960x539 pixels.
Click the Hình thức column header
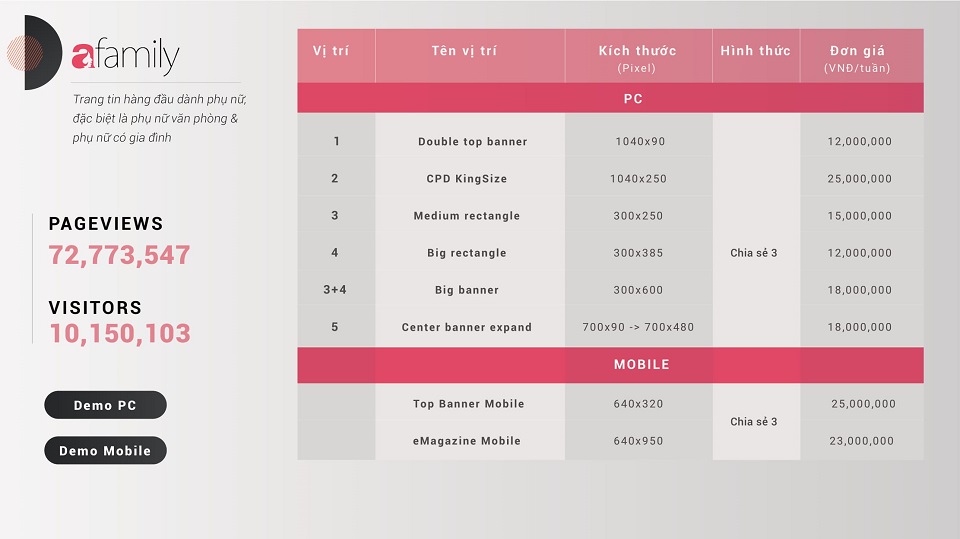click(x=755, y=51)
